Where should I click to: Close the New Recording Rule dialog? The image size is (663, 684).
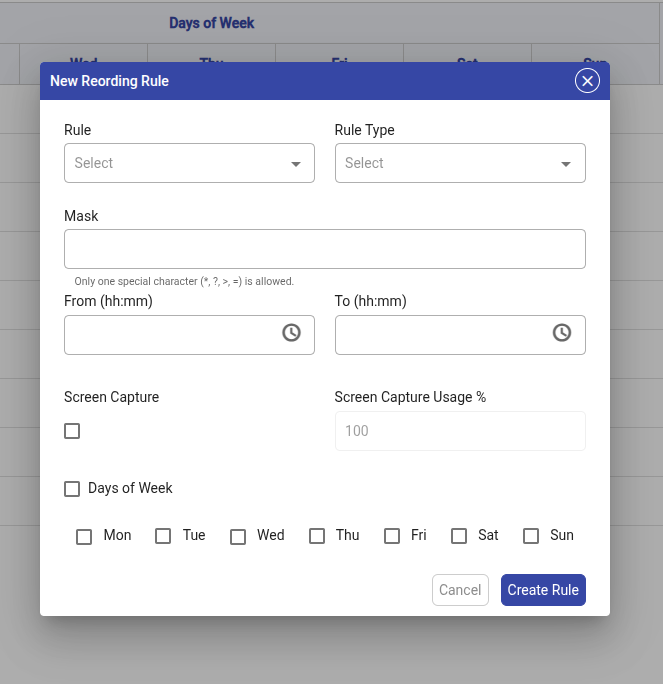(587, 81)
